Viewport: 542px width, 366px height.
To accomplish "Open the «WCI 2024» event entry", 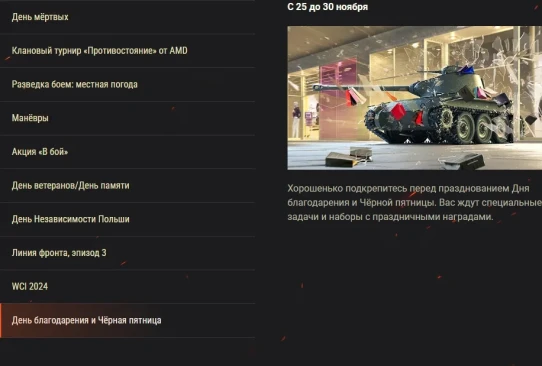I will coord(127,287).
